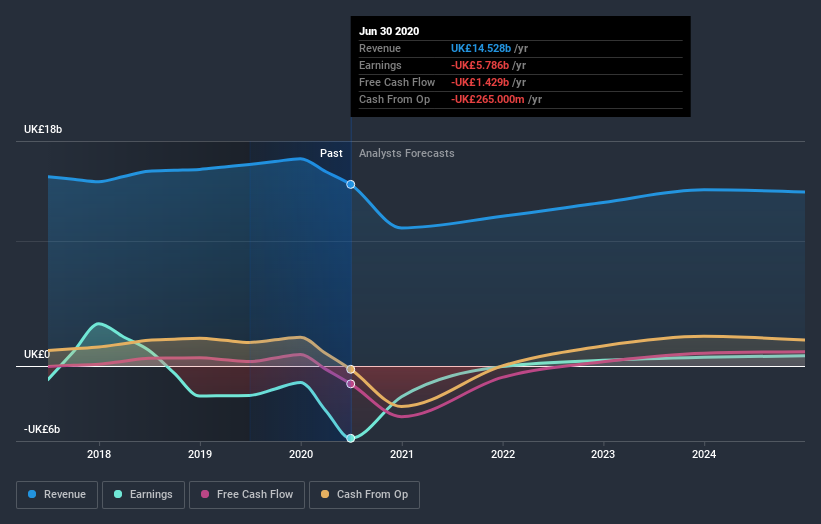This screenshot has height=524, width=821.
Task: Click the -UK£6b y-axis label
Action: point(42,429)
